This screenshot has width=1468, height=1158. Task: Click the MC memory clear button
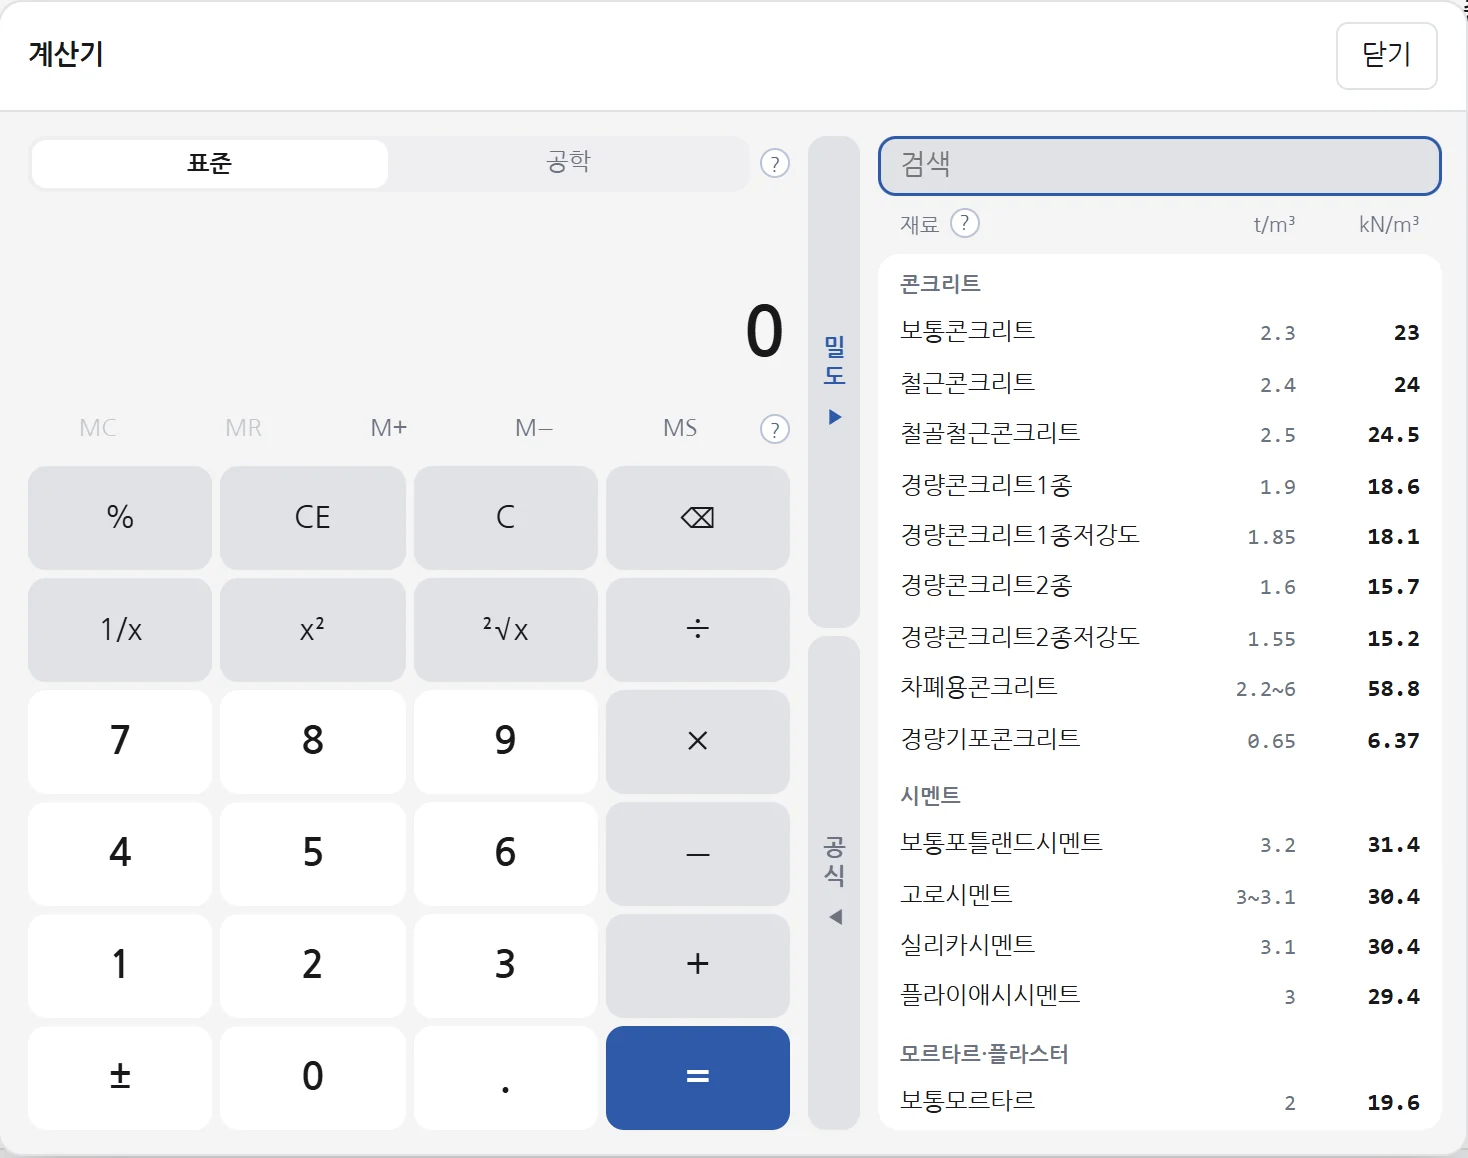pyautogui.click(x=98, y=428)
